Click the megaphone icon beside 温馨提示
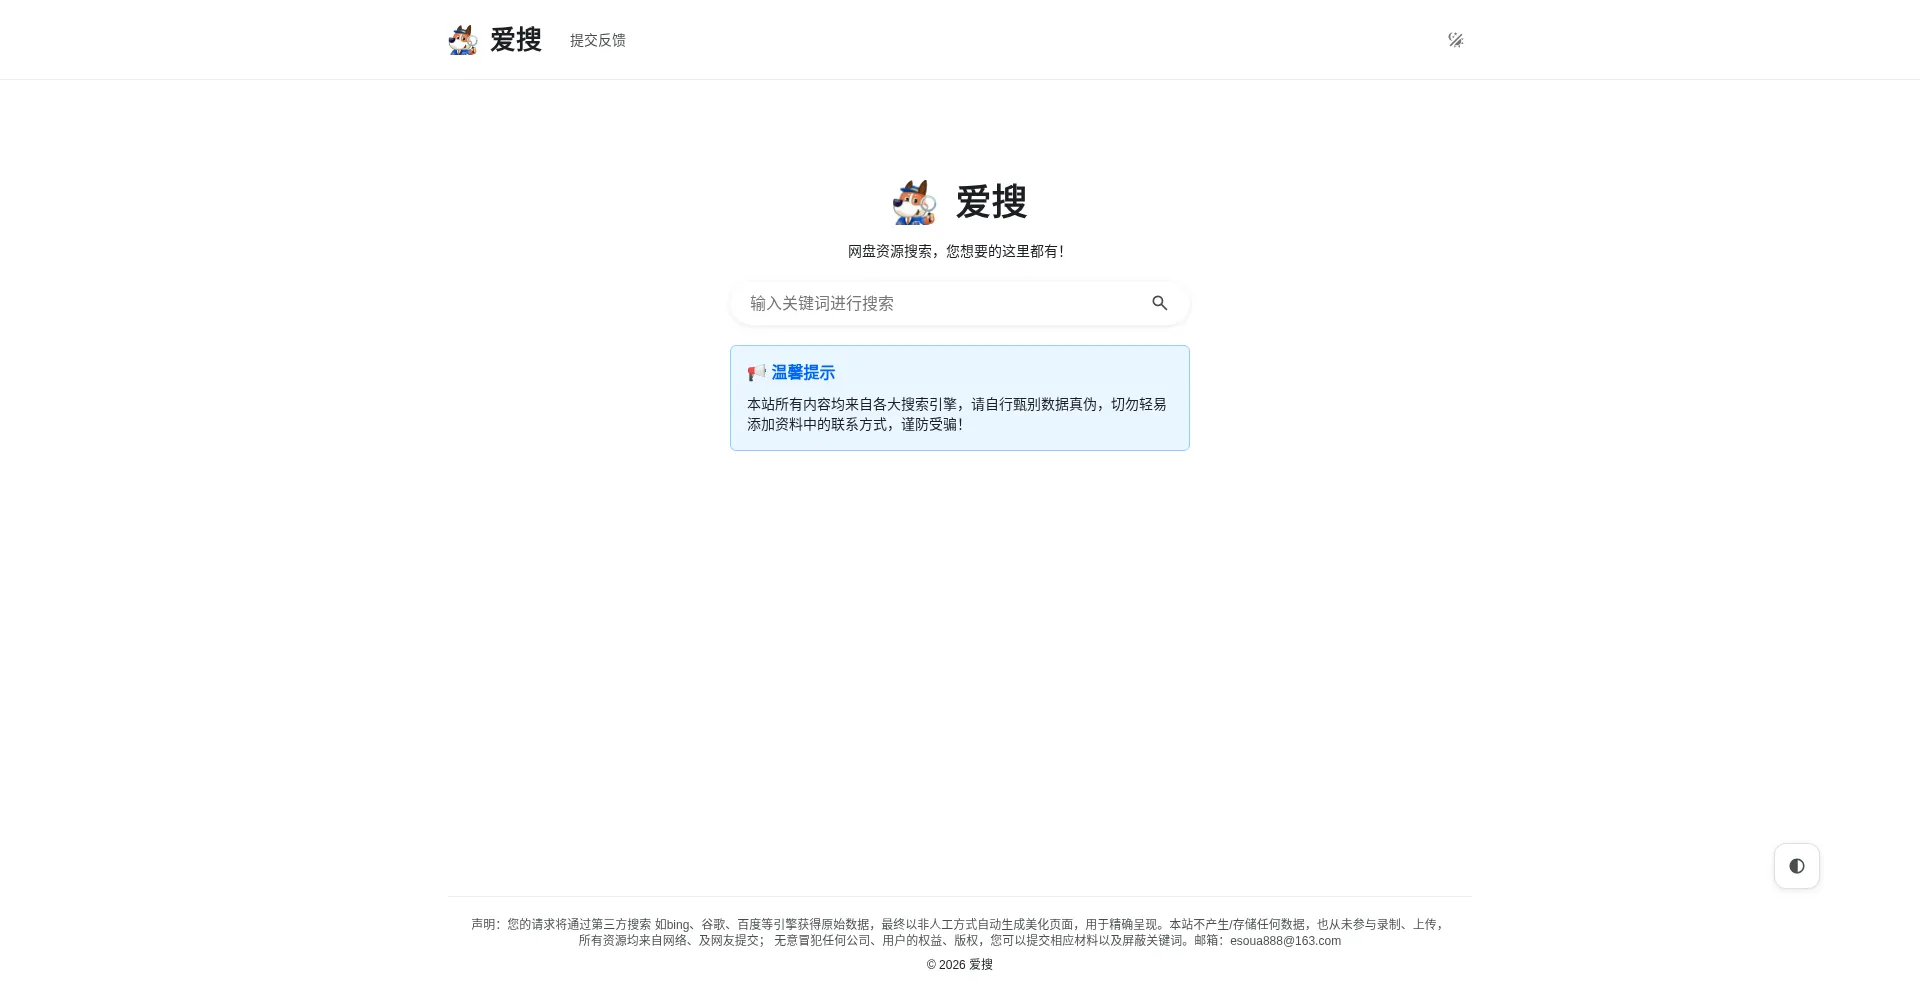 pyautogui.click(x=757, y=373)
